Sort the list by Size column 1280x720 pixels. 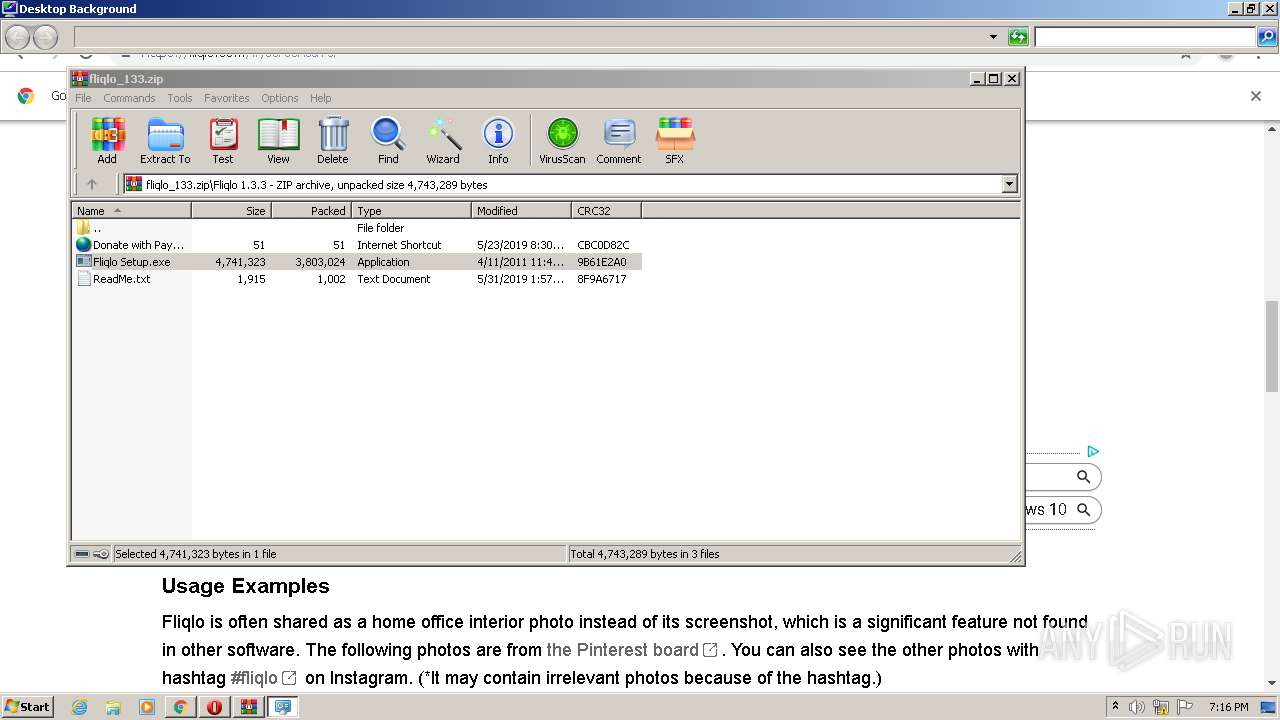coord(231,211)
